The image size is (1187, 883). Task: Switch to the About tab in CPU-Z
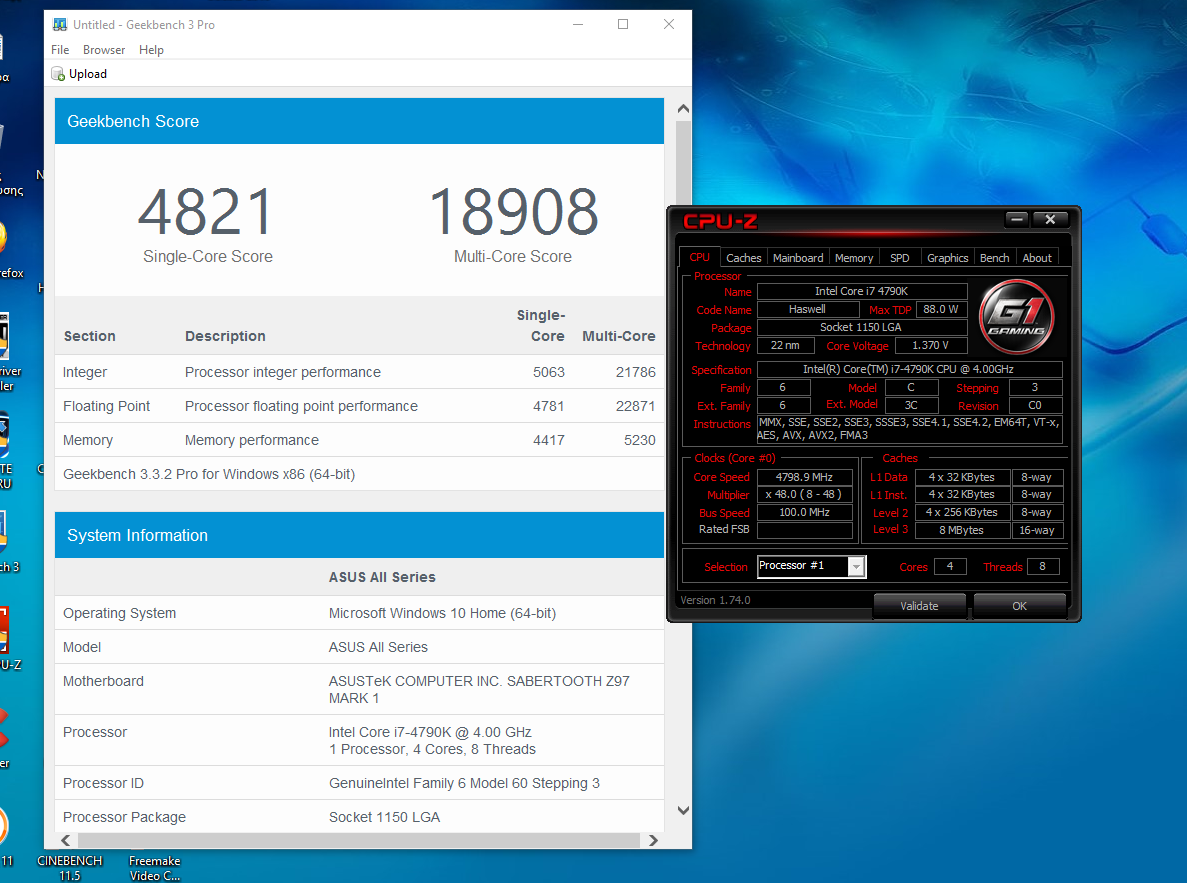pos(1036,258)
